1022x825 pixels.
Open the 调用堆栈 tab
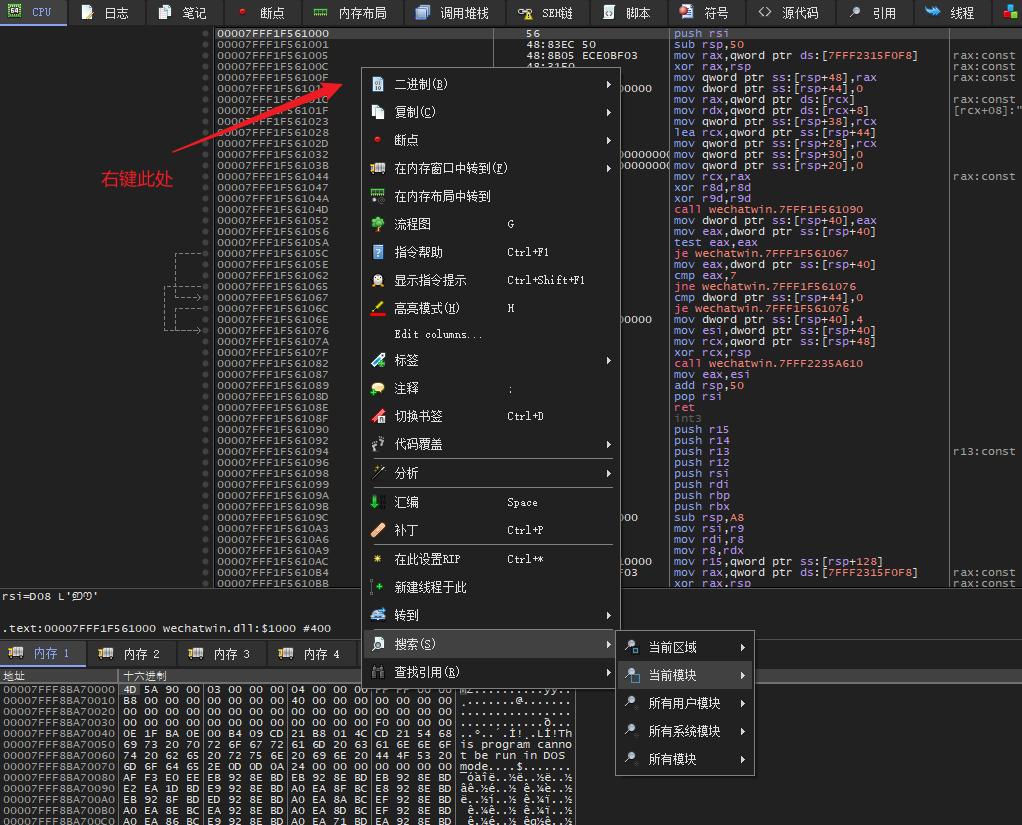coord(452,13)
